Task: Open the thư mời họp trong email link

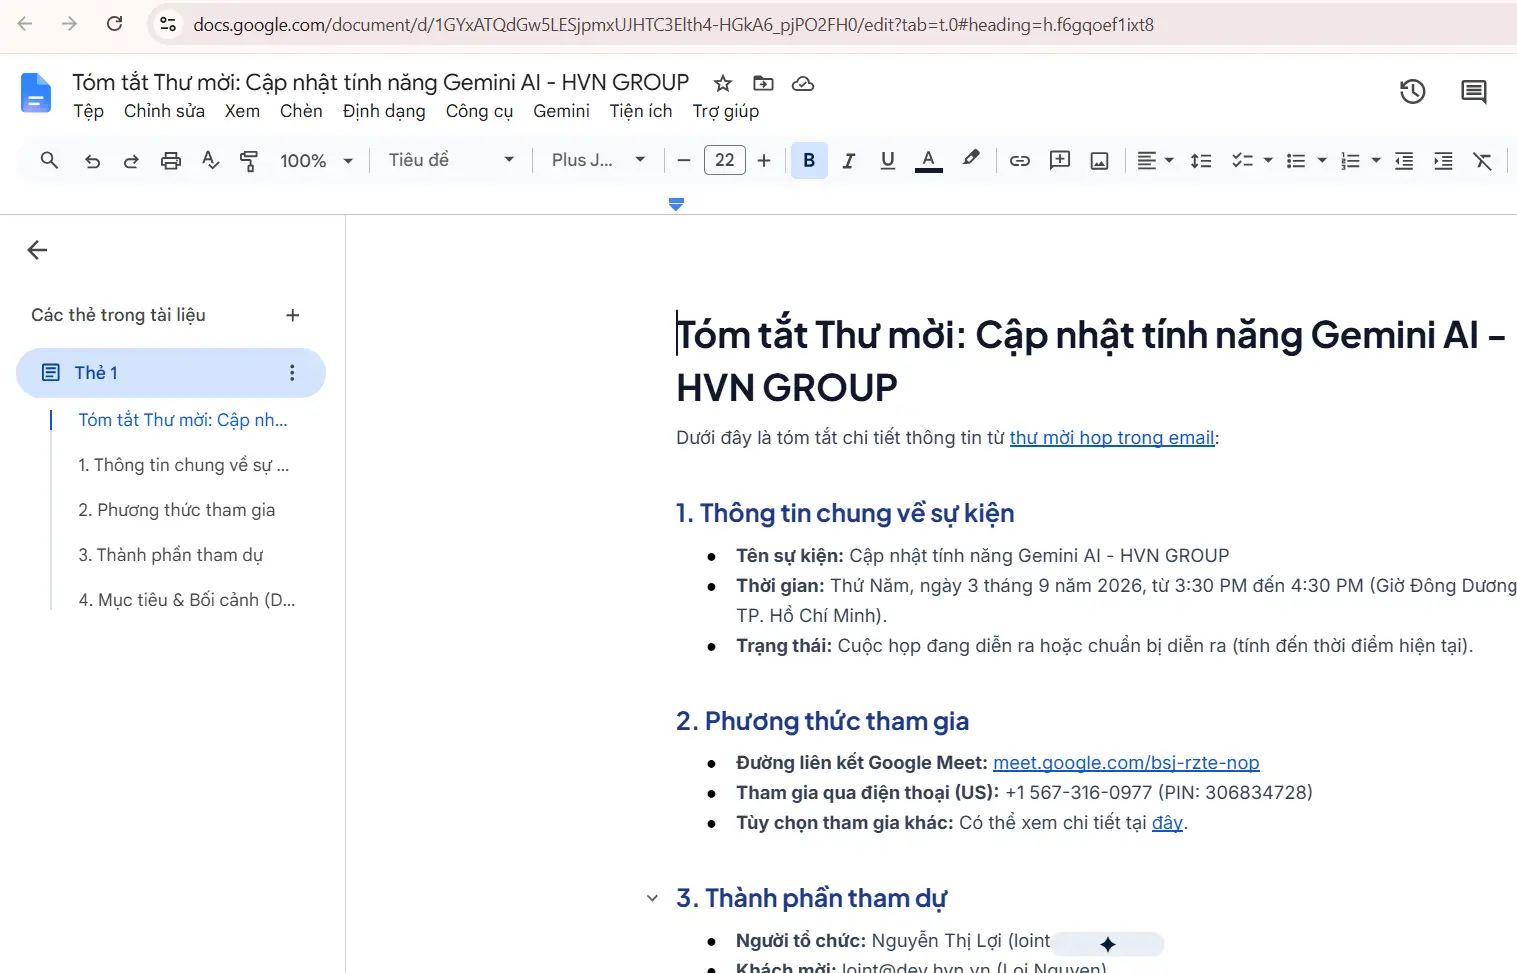Action: click(1112, 438)
